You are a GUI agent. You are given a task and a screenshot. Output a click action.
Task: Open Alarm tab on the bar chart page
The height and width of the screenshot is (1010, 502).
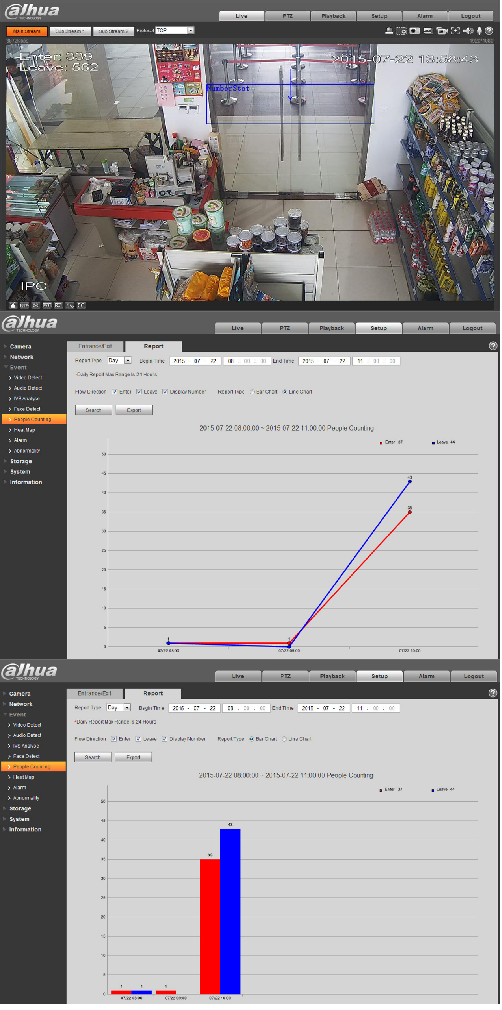coord(426,676)
